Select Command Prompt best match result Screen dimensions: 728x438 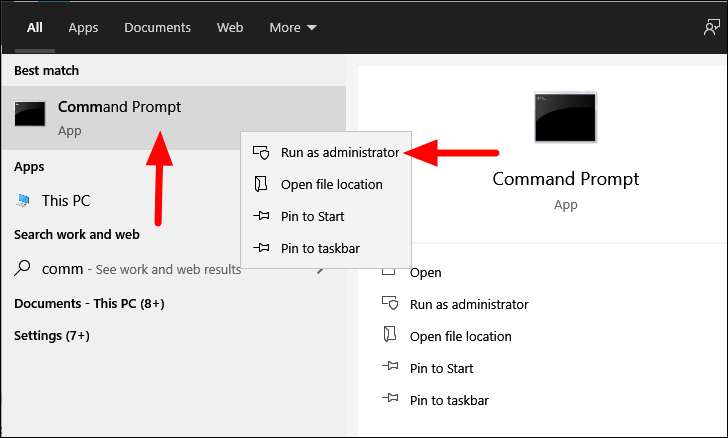174,118
